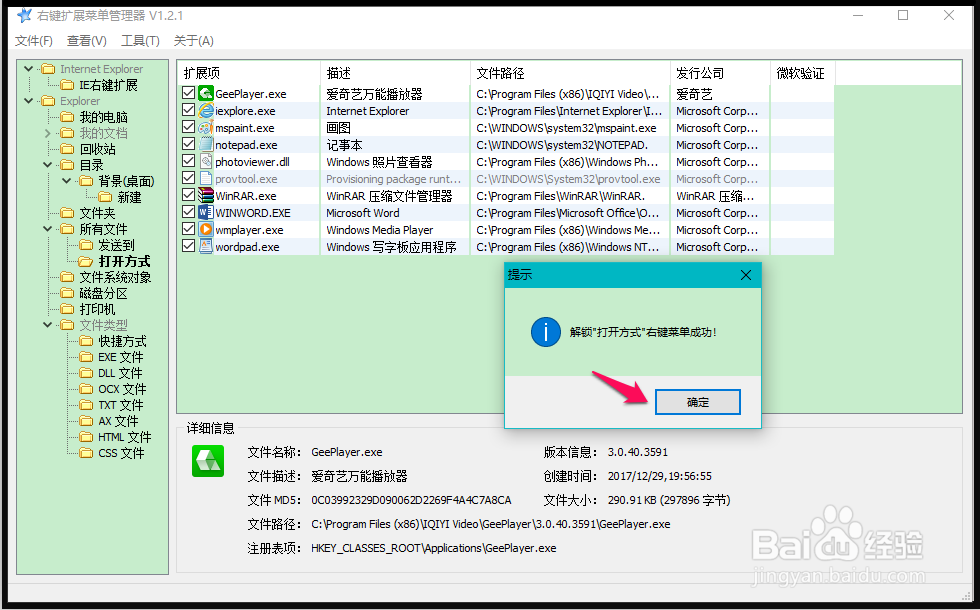Open the 查看(V) menu
Screen dimensions: 980x610
click(87, 41)
